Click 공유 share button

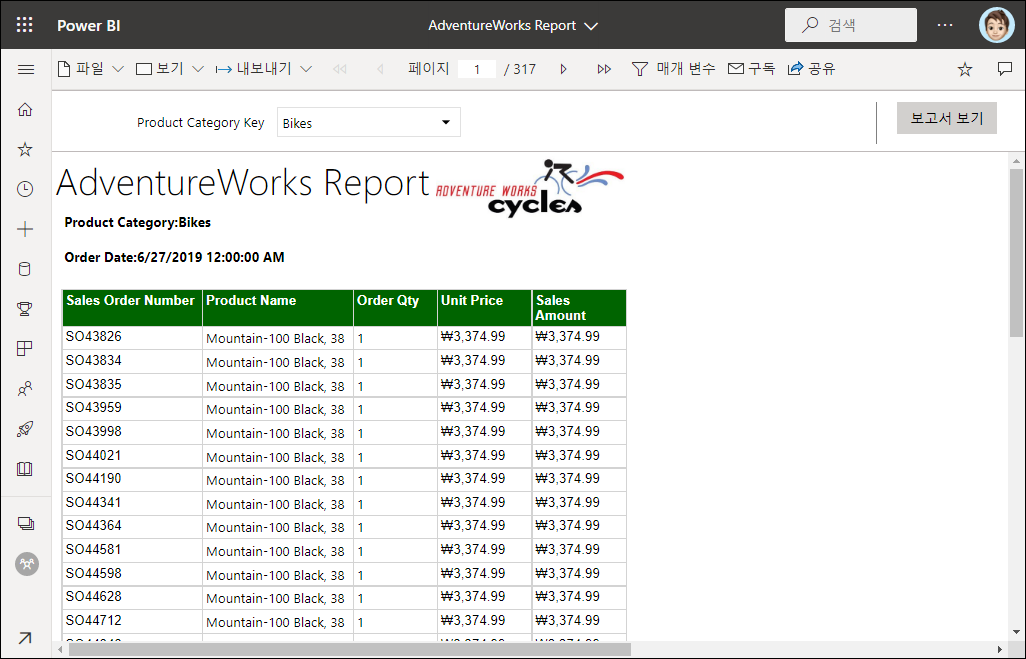[x=811, y=69]
